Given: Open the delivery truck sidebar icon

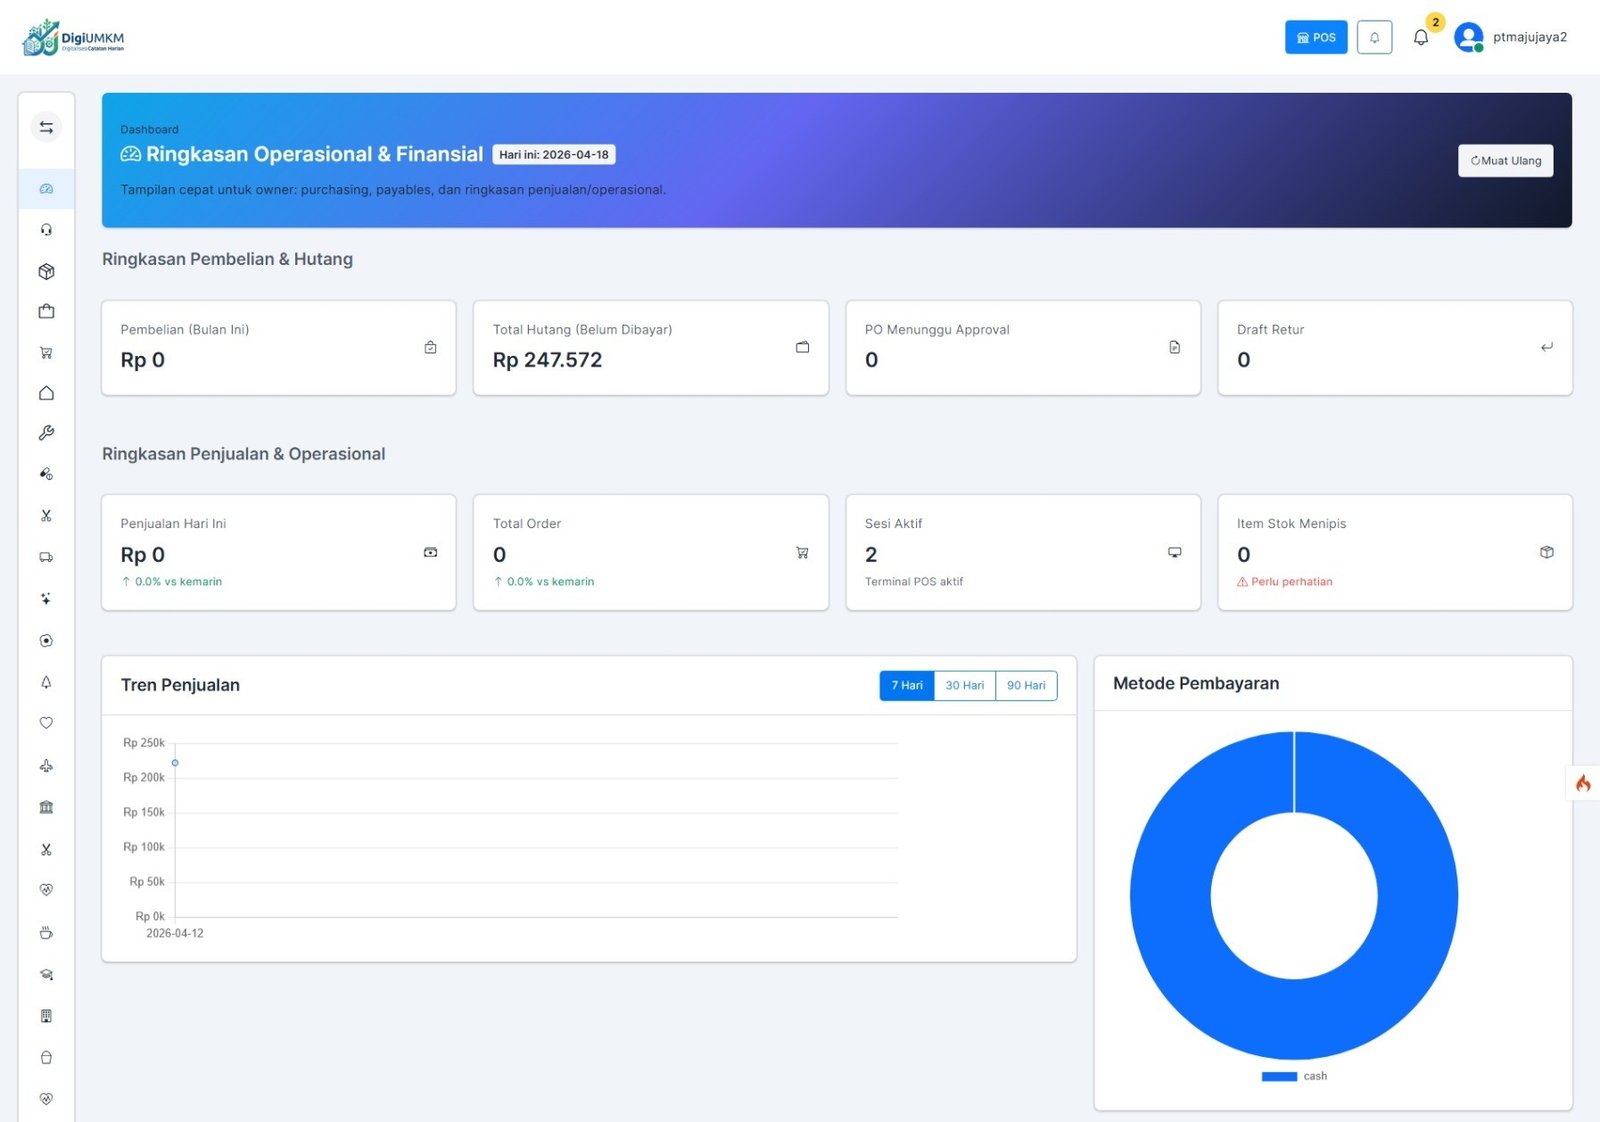Looking at the screenshot, I should point(46,557).
